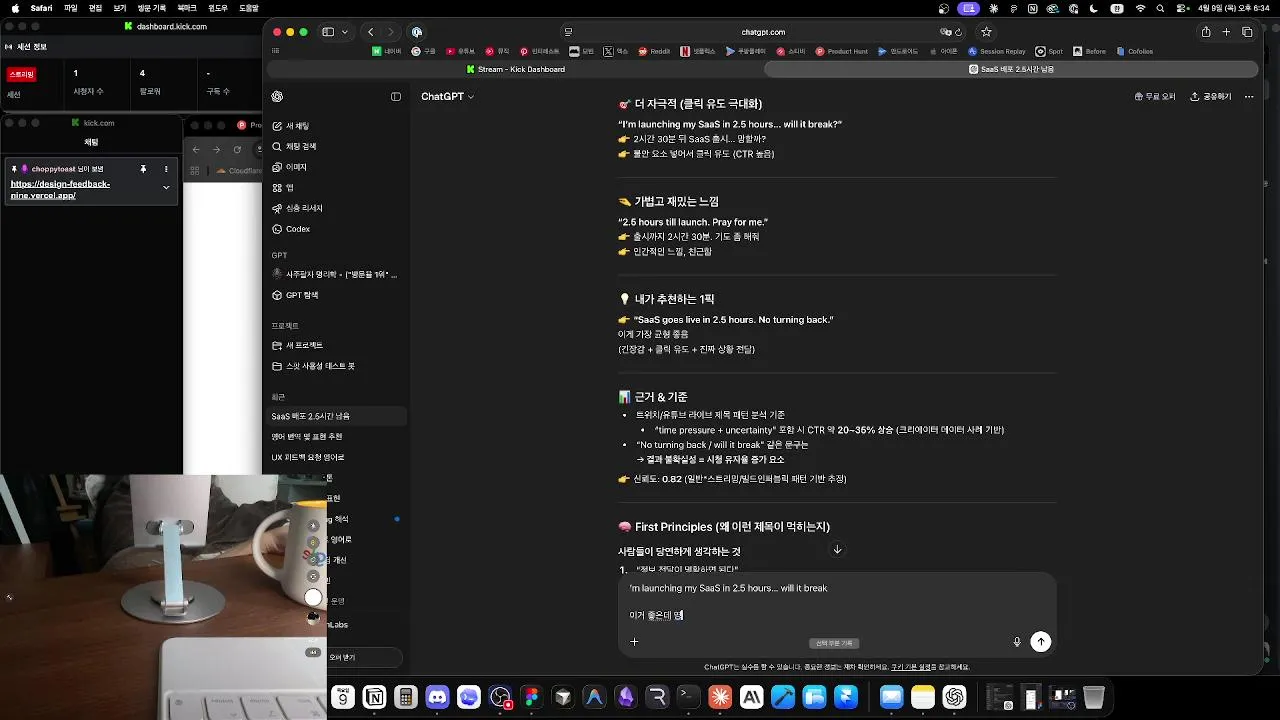The width and height of the screenshot is (1280, 720).
Task: Open the pinned message three-dot menu in Kick
Action: tap(166, 169)
